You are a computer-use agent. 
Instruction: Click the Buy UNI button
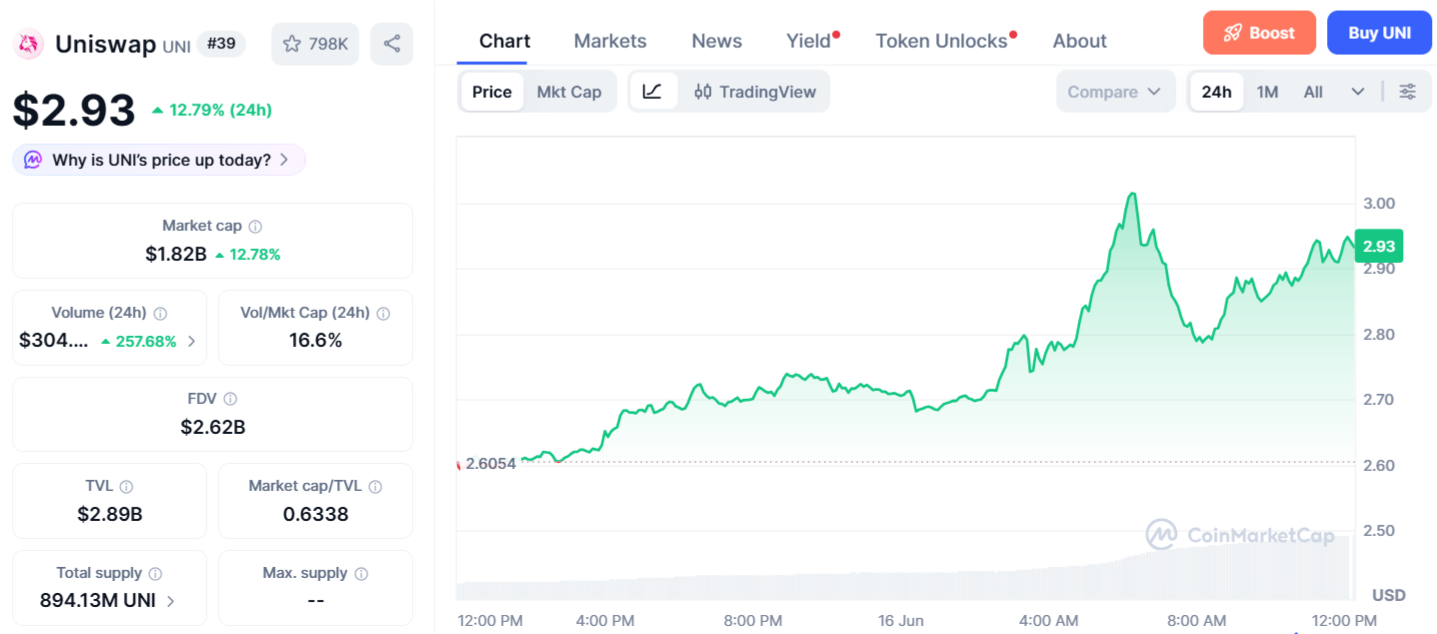(1379, 33)
